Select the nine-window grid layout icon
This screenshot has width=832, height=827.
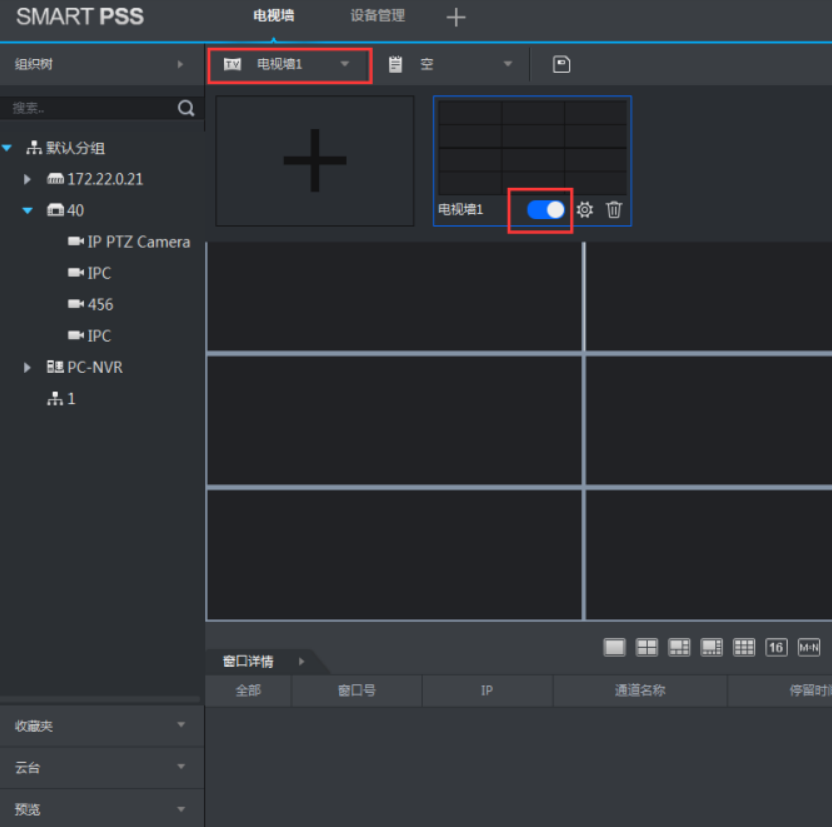pos(744,647)
